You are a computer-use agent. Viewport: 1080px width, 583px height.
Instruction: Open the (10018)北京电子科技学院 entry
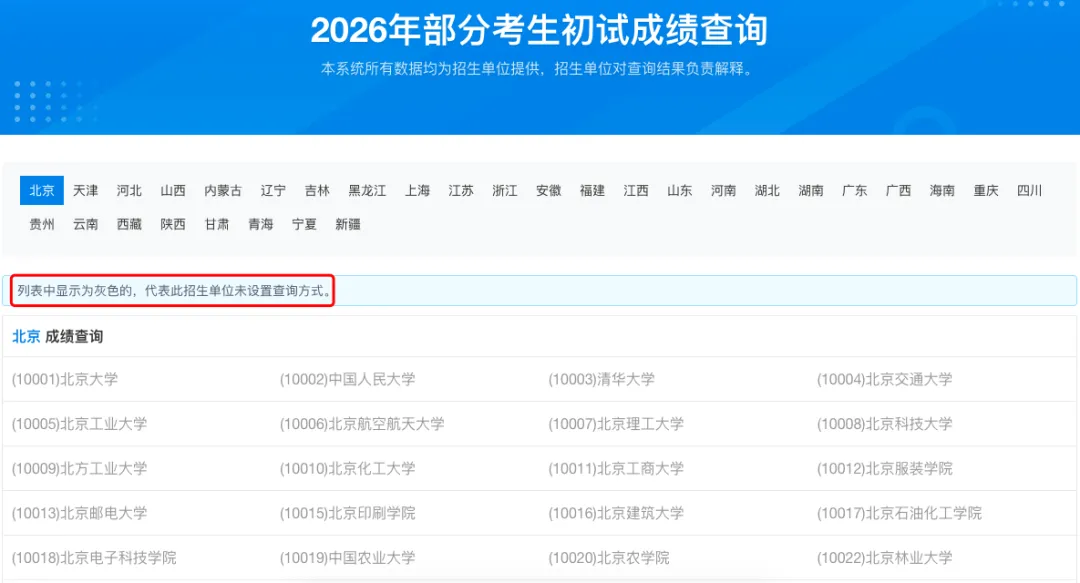[x=94, y=558]
